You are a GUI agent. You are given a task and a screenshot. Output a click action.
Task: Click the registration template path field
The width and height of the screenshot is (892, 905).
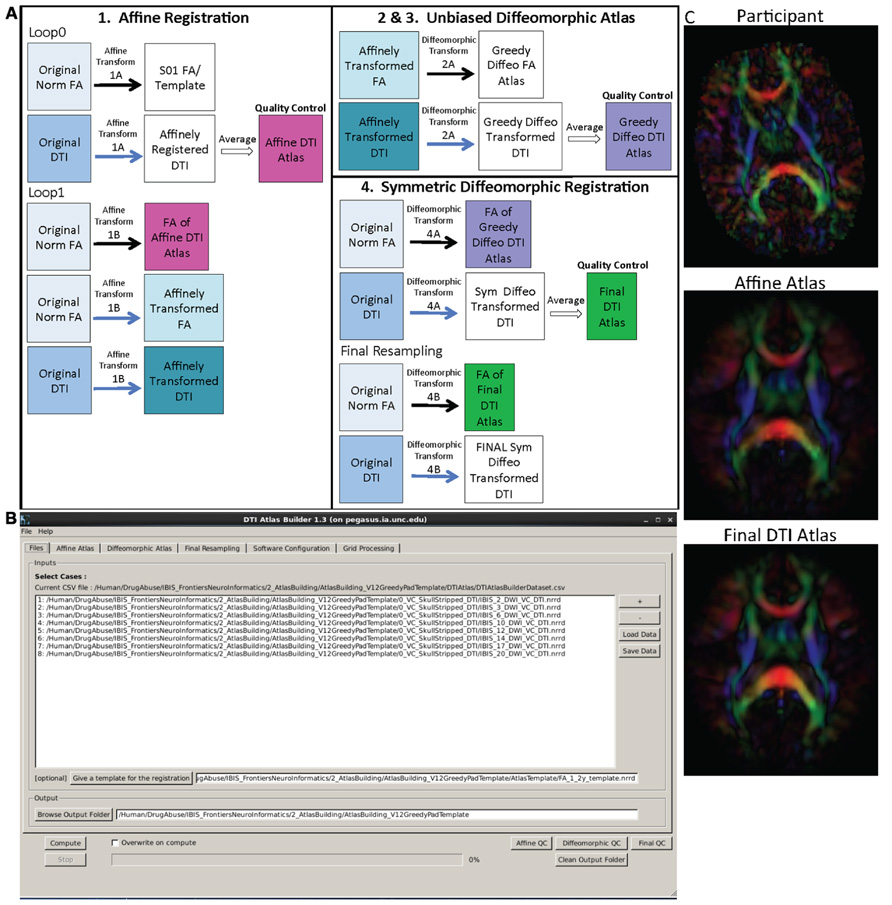(416, 778)
